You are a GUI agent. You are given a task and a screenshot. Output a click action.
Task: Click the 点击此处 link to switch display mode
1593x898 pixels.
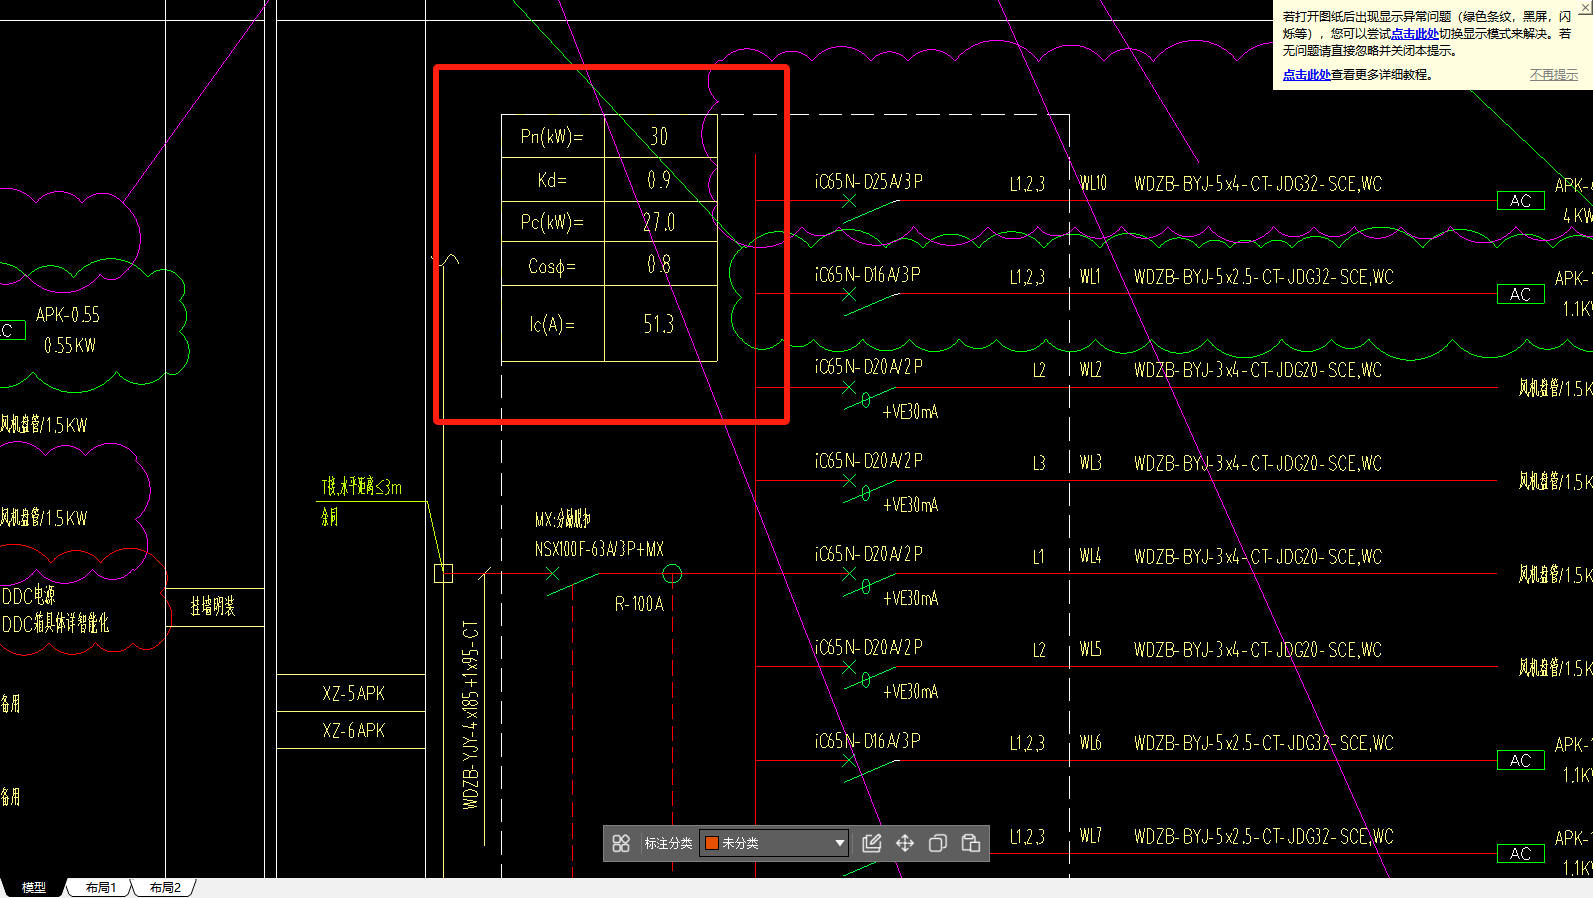[x=1415, y=34]
